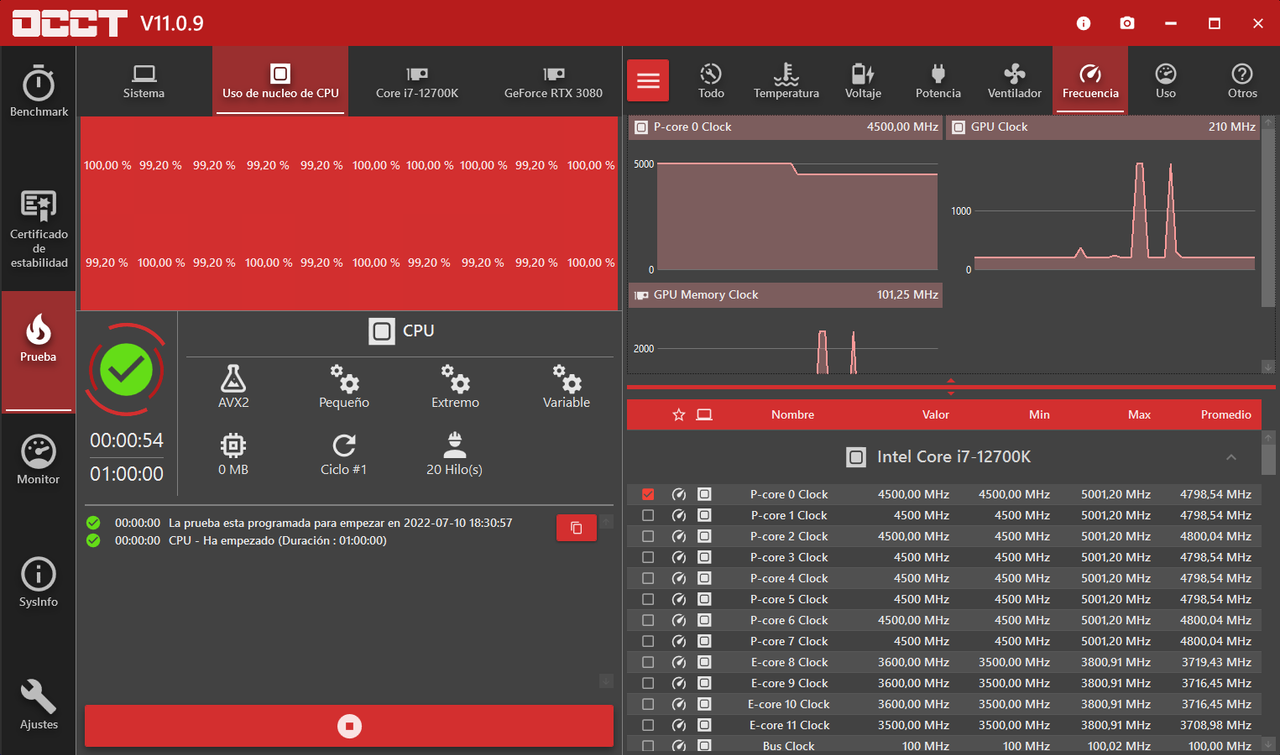The height and width of the screenshot is (755, 1280).
Task: Check the P-core 5 Clock checkbox
Action: 648,599
